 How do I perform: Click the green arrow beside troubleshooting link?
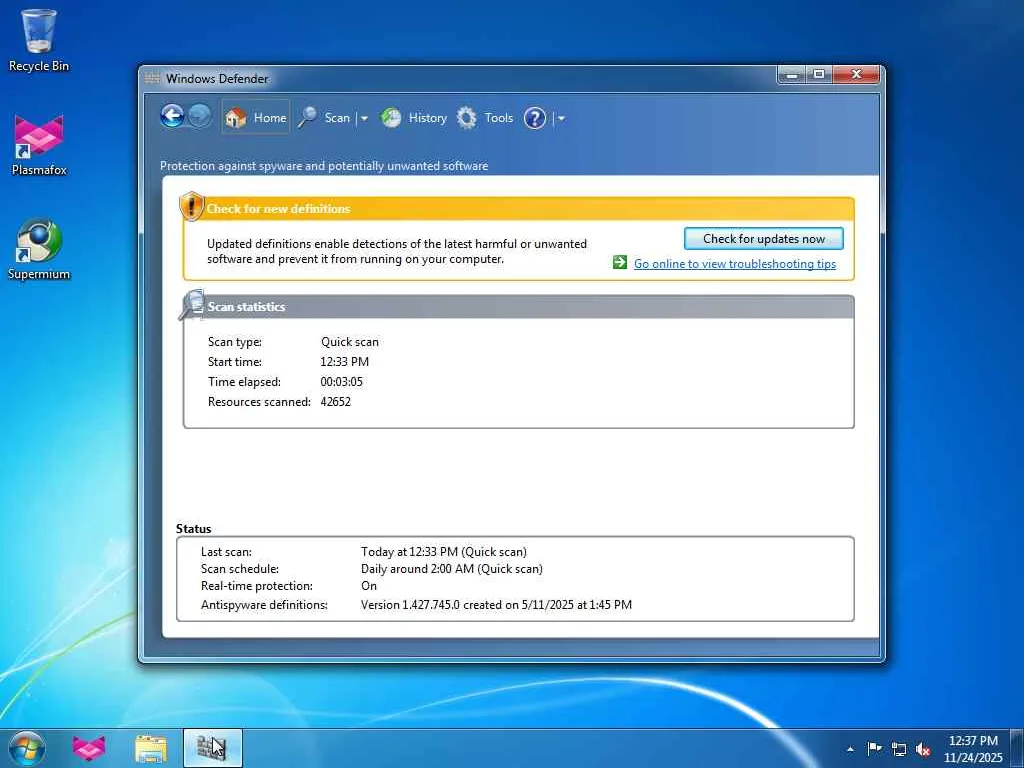(x=620, y=263)
